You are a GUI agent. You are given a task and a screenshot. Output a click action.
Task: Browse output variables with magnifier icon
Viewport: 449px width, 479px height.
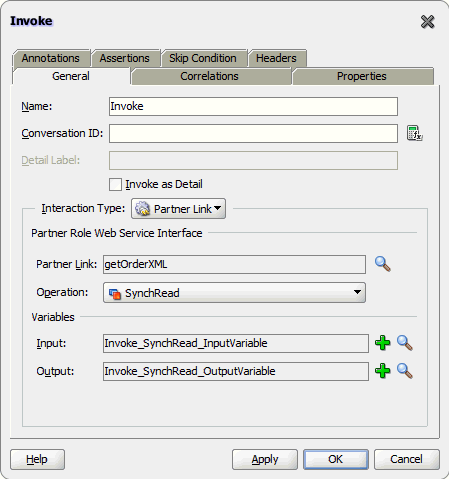point(405,371)
